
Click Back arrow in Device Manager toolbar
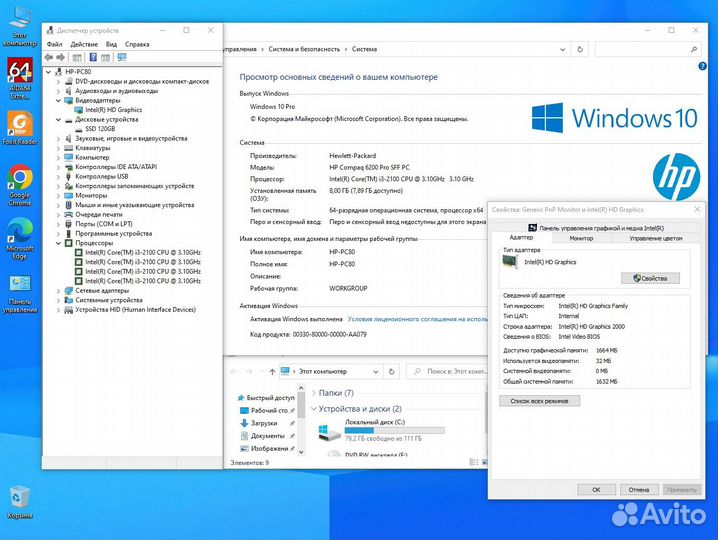click(x=49, y=57)
